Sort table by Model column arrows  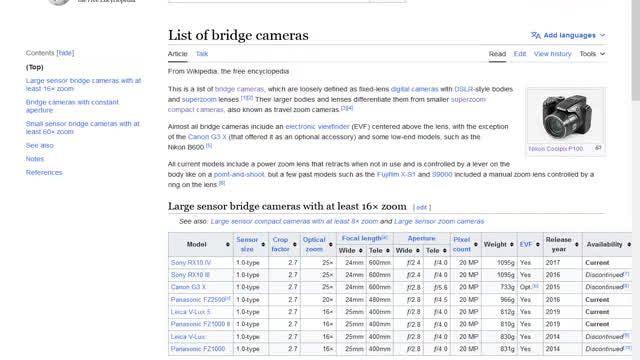coord(228,244)
